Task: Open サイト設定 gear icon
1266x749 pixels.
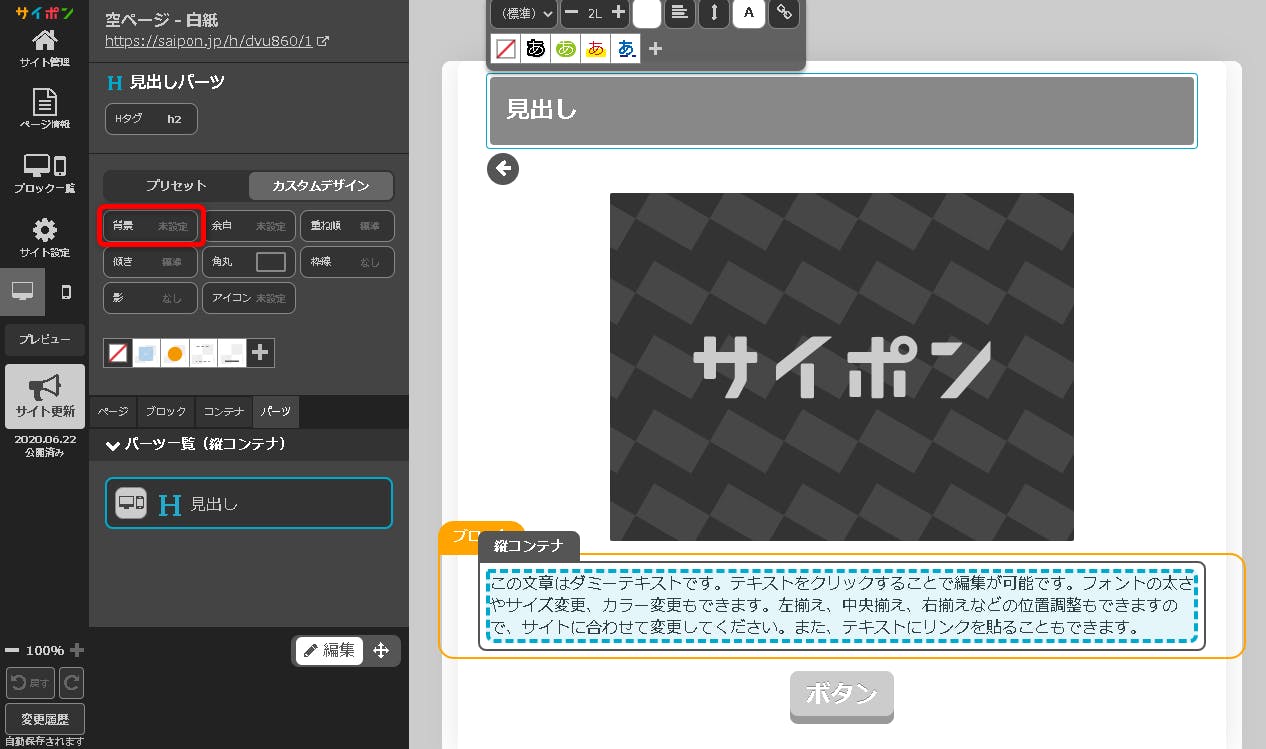Action: pyautogui.click(x=44, y=238)
